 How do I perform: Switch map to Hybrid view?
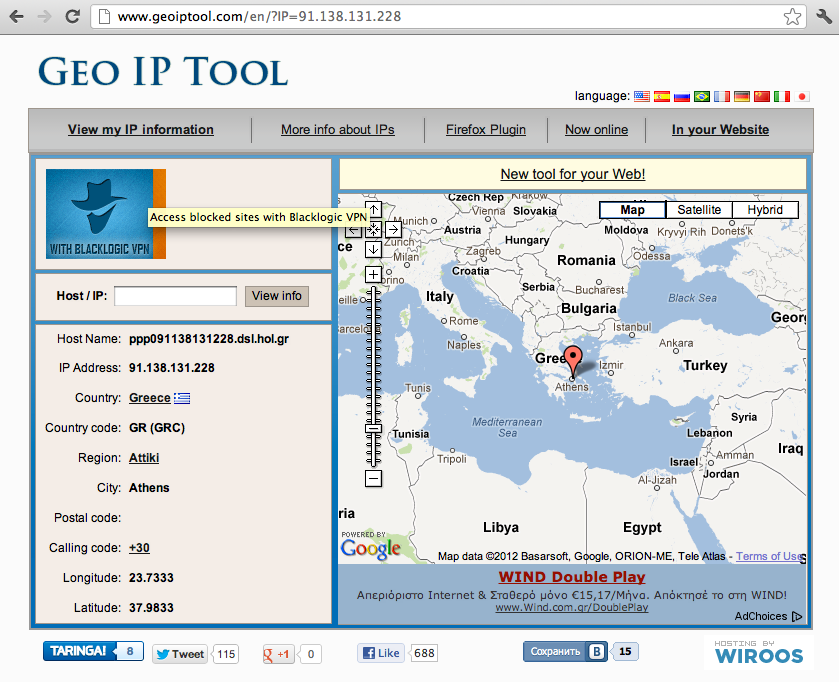[765, 210]
